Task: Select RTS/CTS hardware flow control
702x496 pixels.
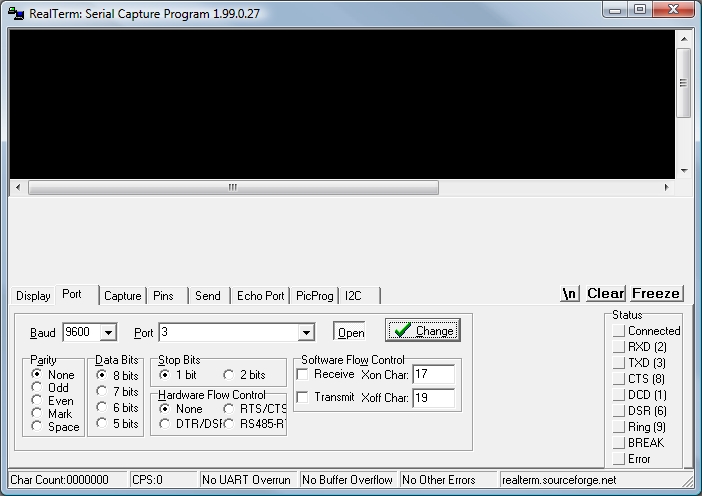Action: click(x=254, y=409)
